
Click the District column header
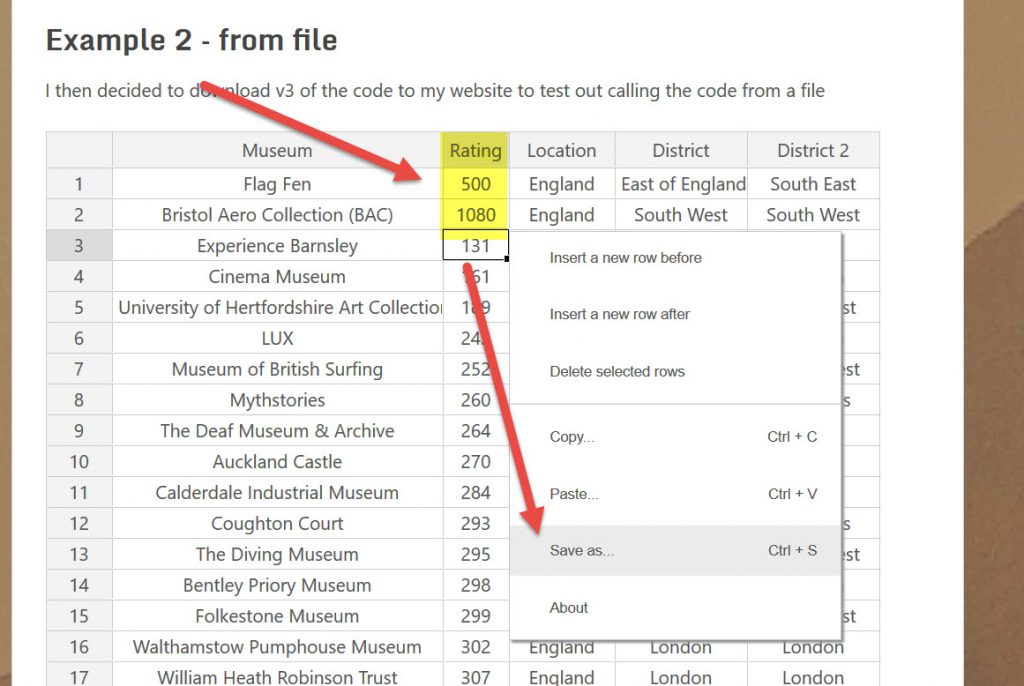680,151
